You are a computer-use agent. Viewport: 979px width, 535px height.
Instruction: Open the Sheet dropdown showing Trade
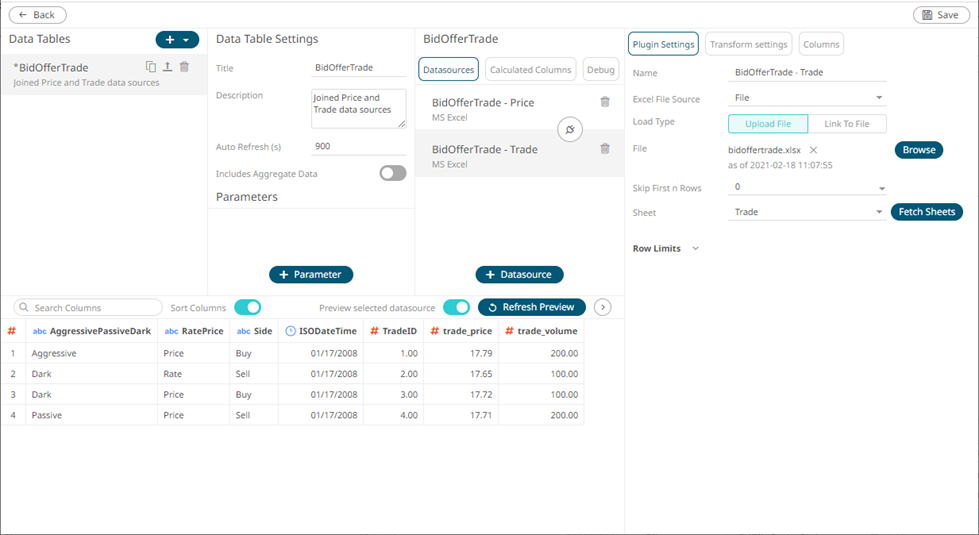click(x=808, y=212)
